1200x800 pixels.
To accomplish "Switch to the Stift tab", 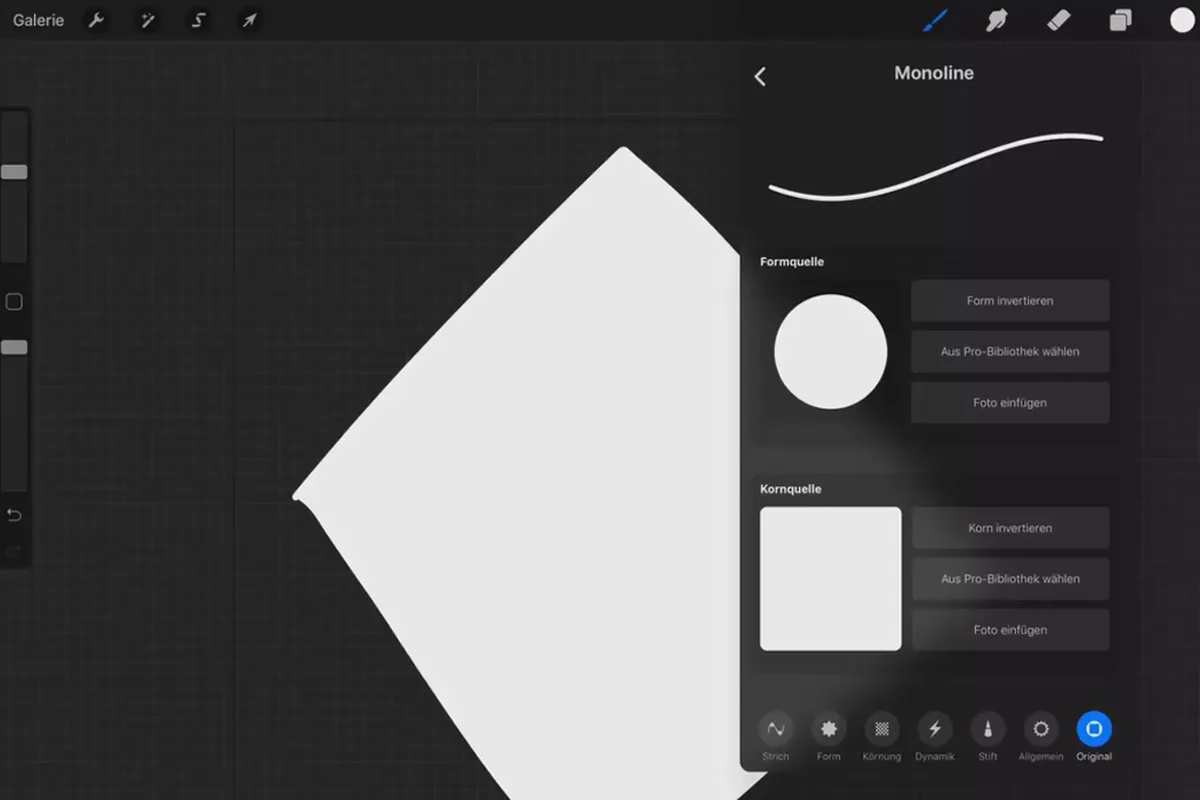I will point(988,738).
